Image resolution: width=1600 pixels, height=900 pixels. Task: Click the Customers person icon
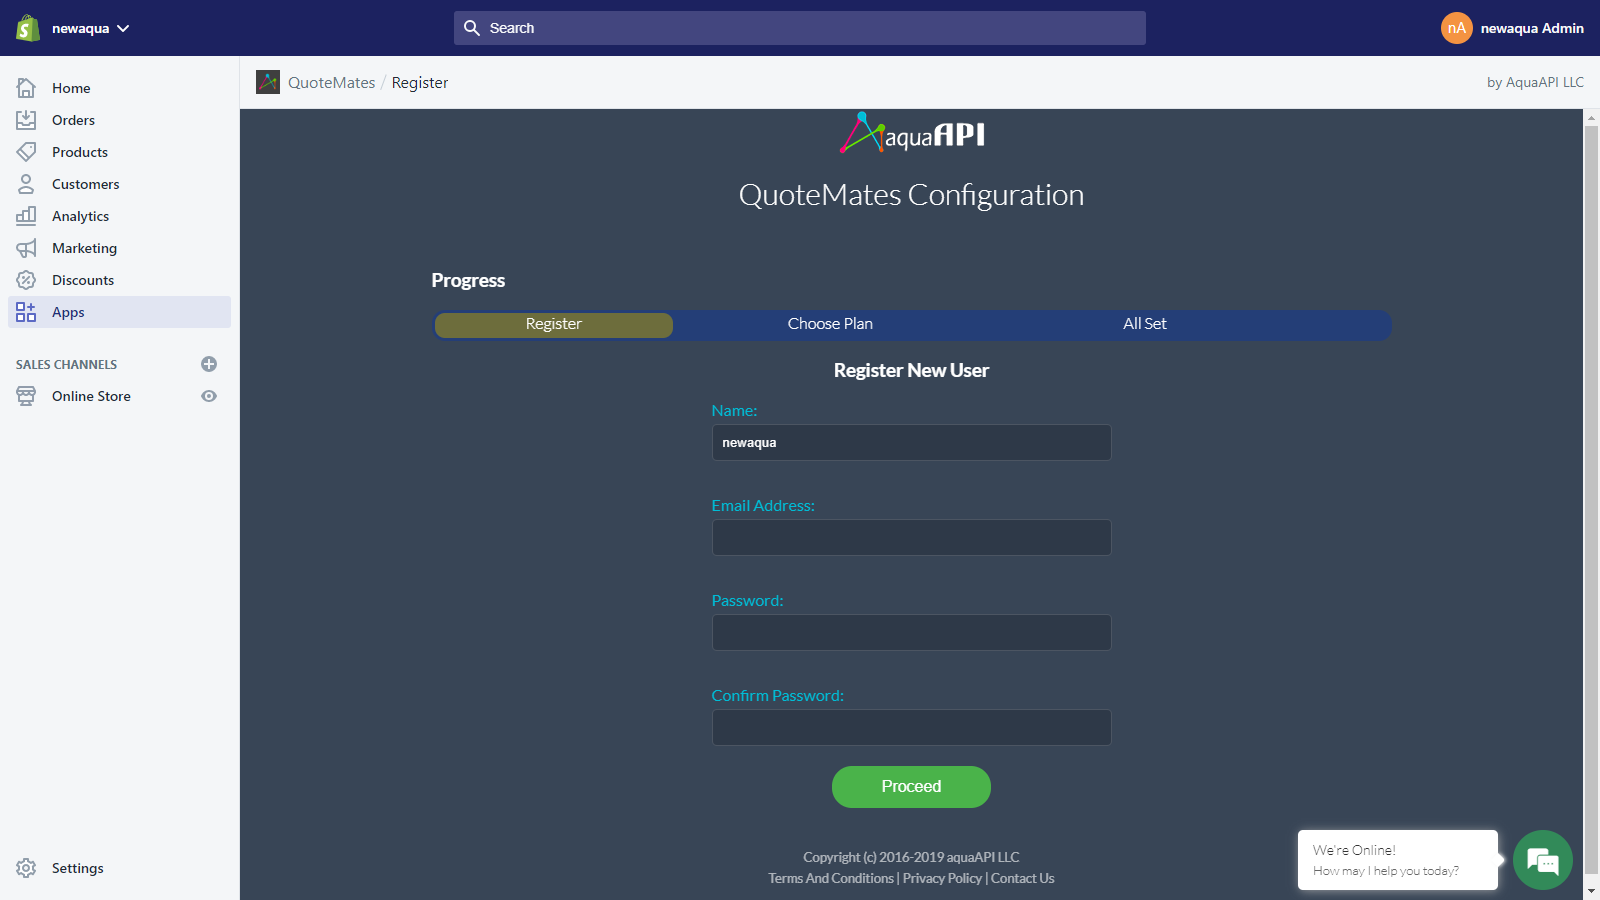[26, 184]
